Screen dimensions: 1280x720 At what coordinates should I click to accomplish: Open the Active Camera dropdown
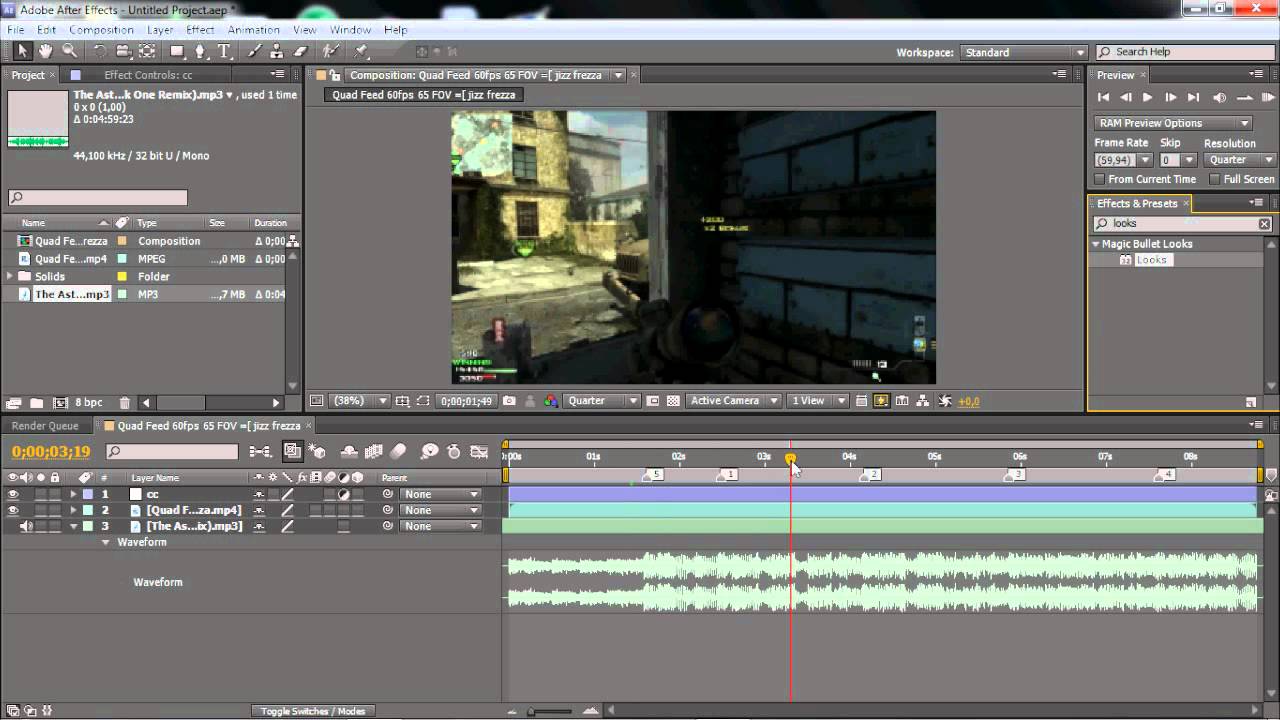click(734, 401)
